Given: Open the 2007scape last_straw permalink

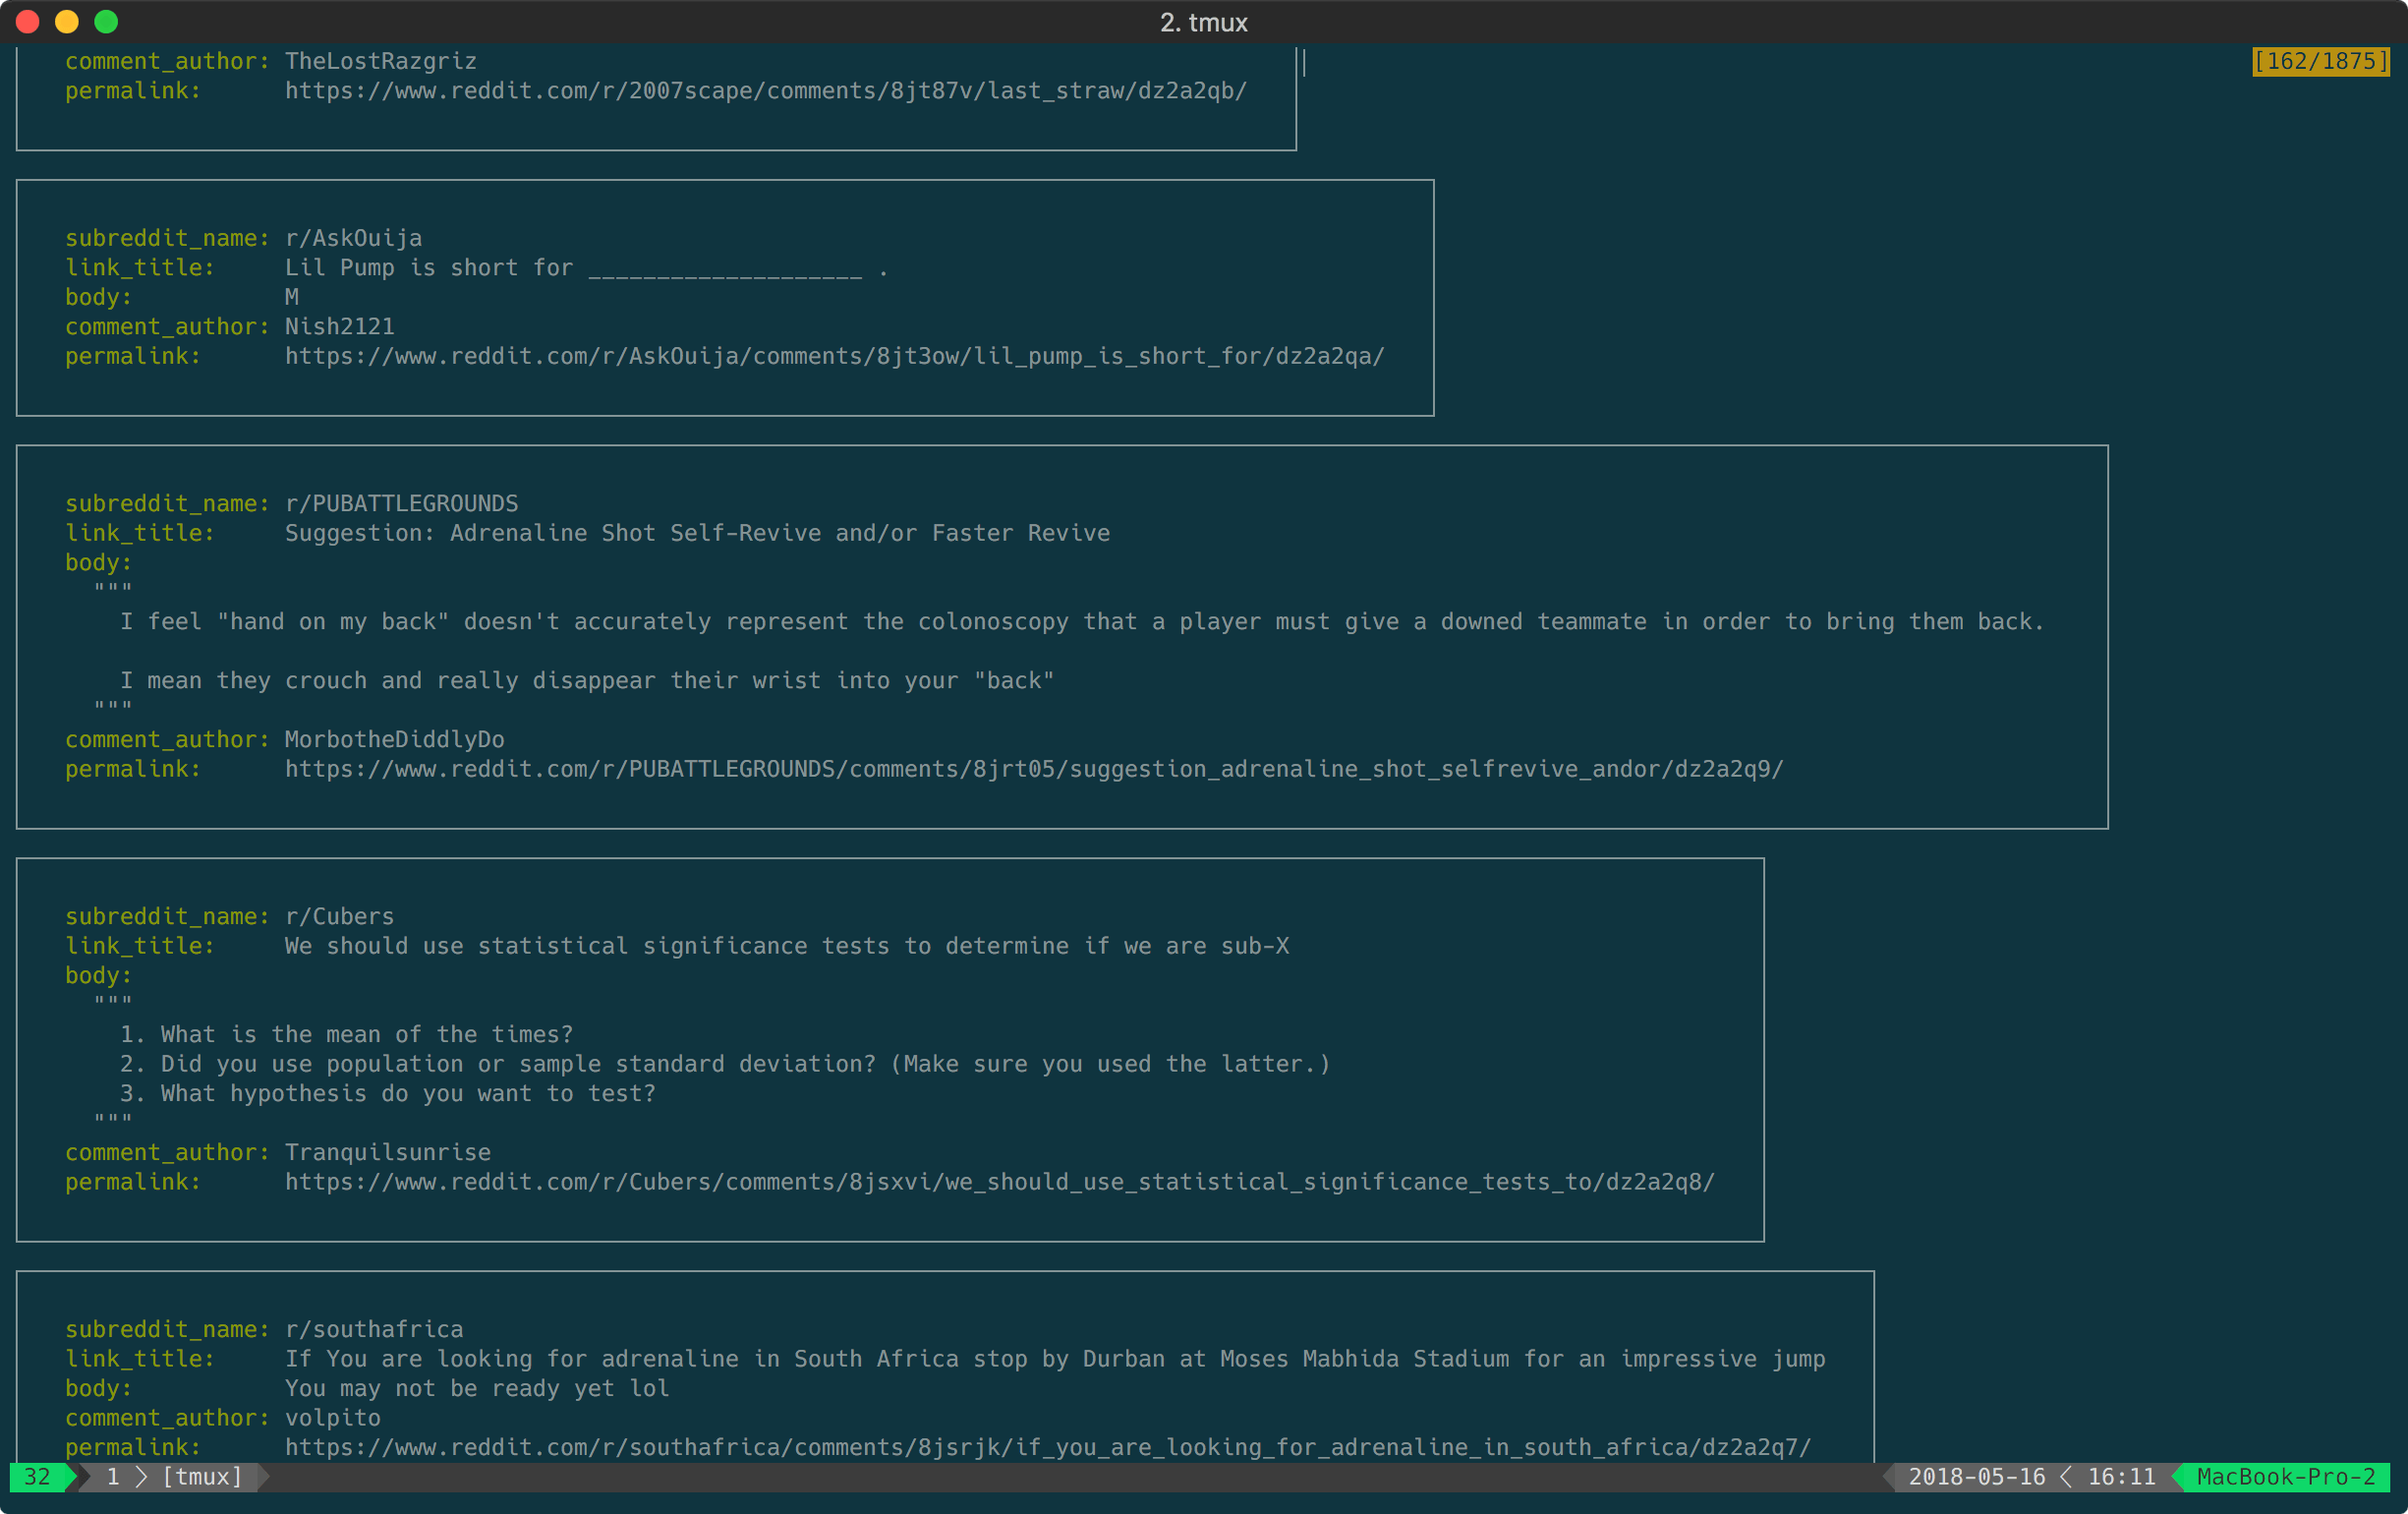Looking at the screenshot, I should [x=766, y=91].
